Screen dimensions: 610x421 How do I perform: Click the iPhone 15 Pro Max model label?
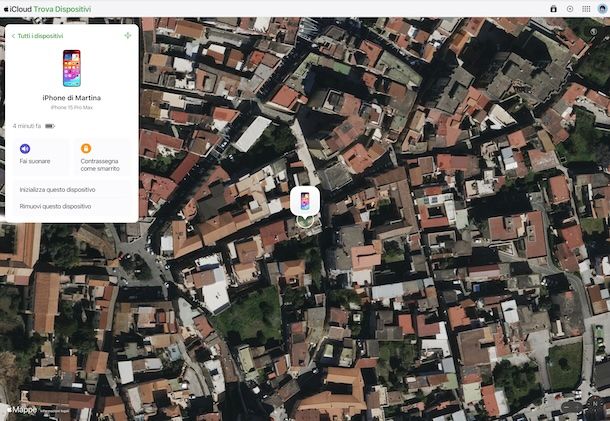(72, 107)
